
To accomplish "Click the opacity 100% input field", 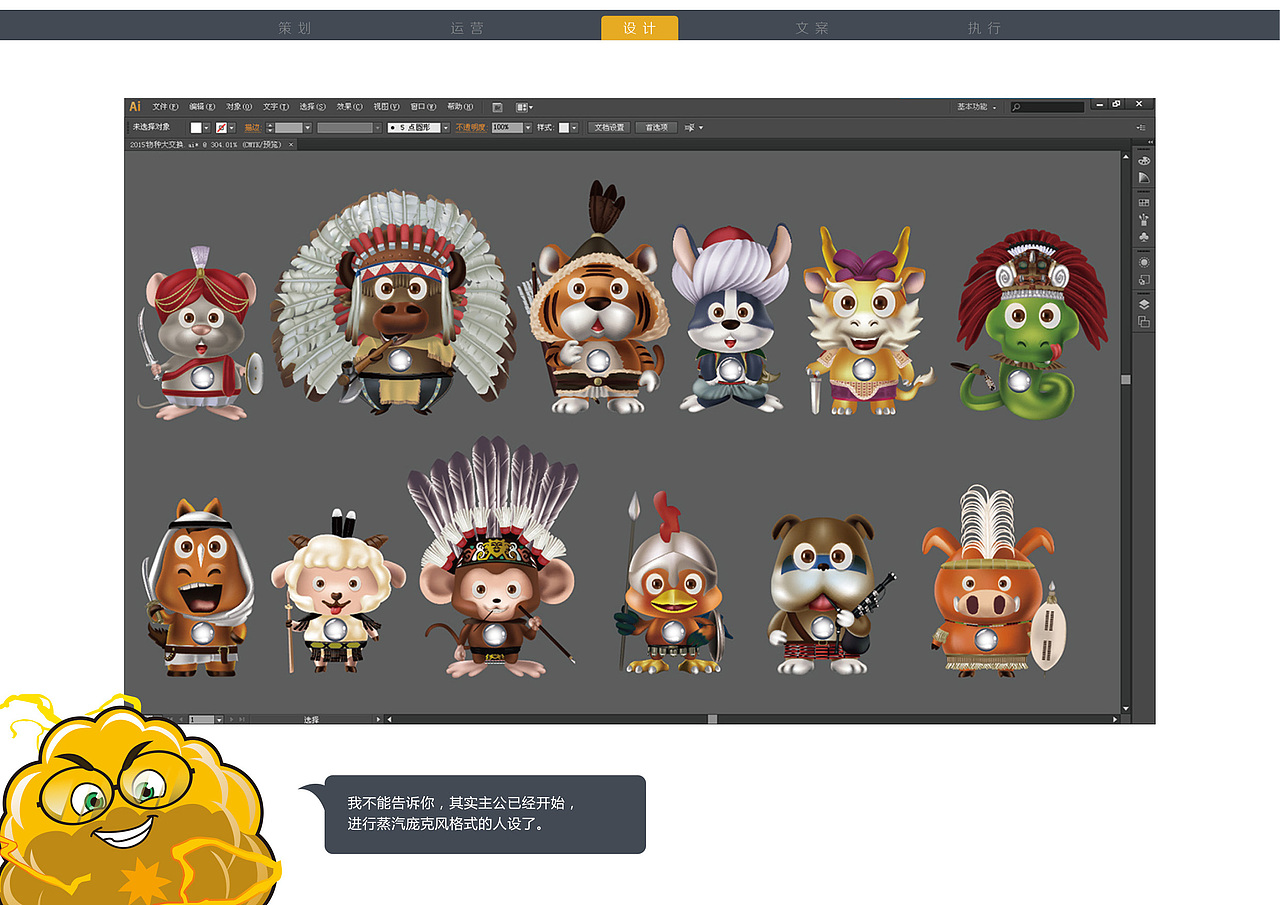I will (x=506, y=127).
